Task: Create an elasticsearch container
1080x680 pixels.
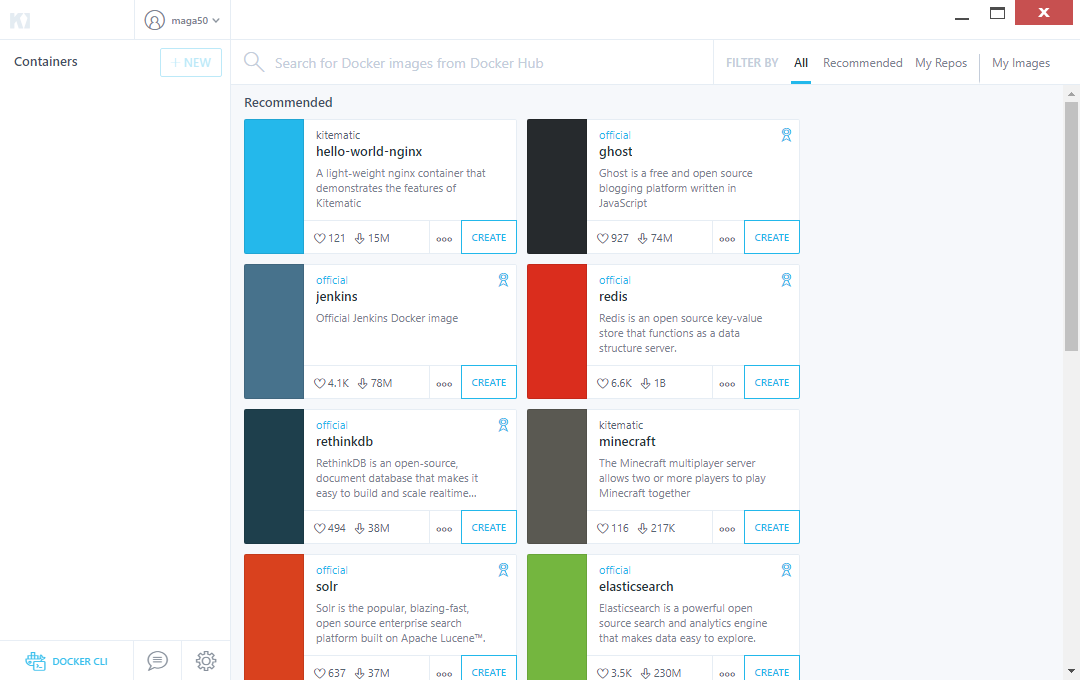Action: [x=771, y=670]
